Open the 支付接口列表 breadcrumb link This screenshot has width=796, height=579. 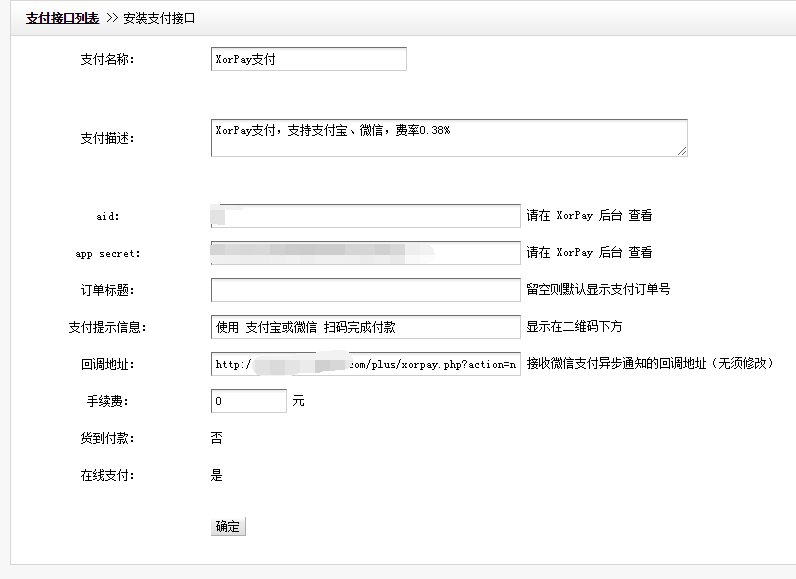pos(62,18)
